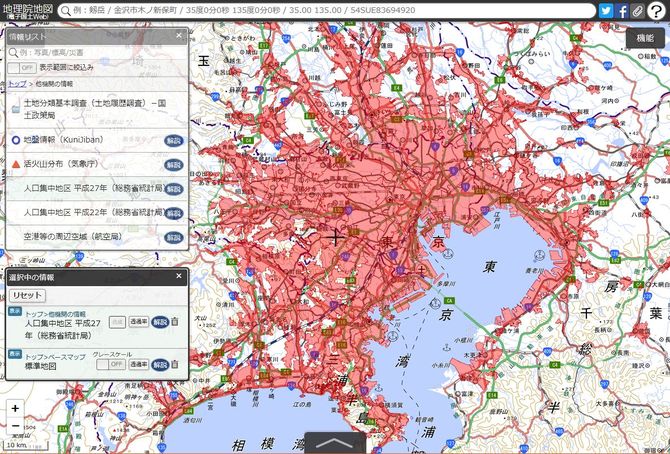Open 解説 for 地盤情報 (KuniJiban)

pyautogui.click(x=173, y=141)
